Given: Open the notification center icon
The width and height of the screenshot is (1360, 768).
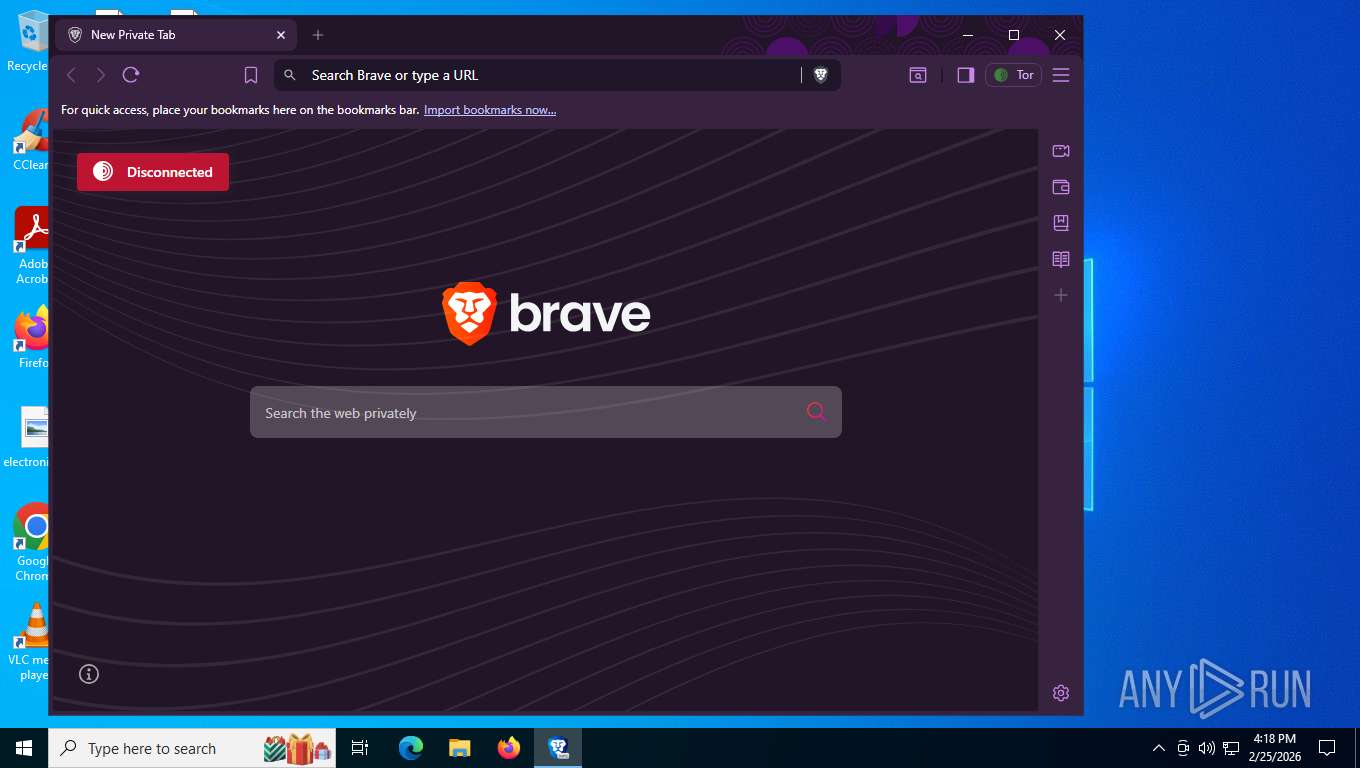Looking at the screenshot, I should click(1327, 748).
